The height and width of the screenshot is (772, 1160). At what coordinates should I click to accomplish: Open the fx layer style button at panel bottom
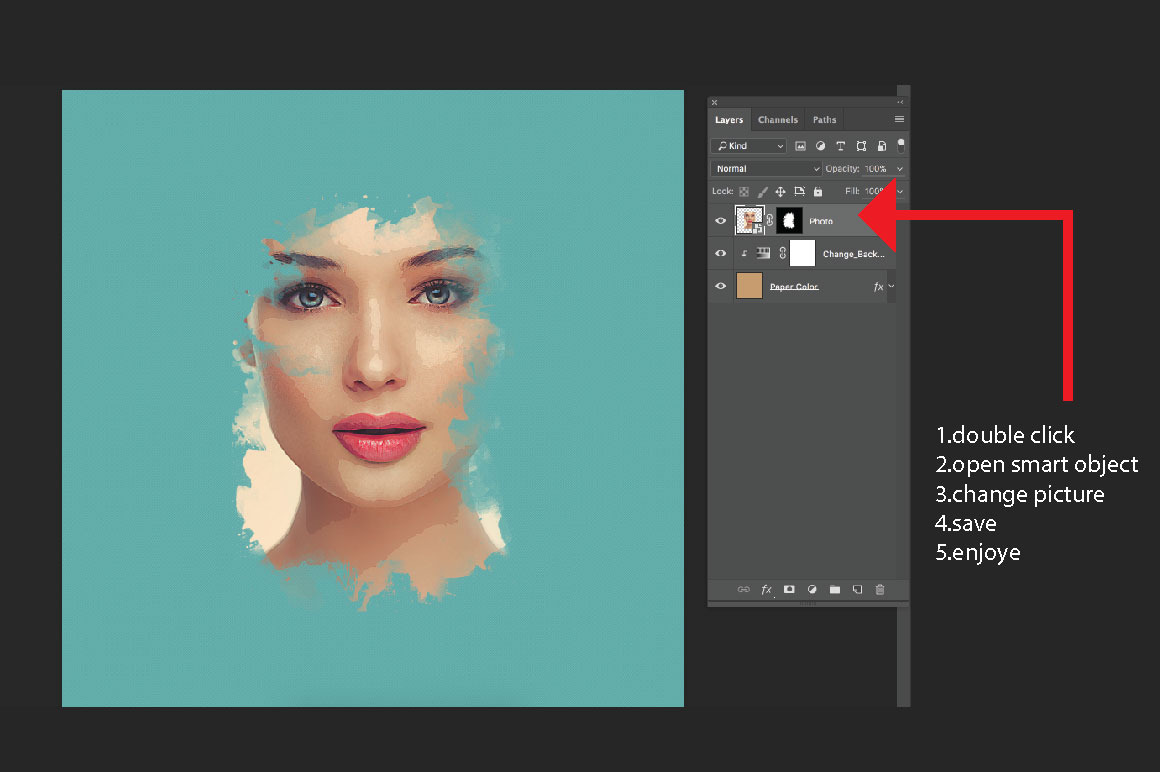pyautogui.click(x=767, y=590)
